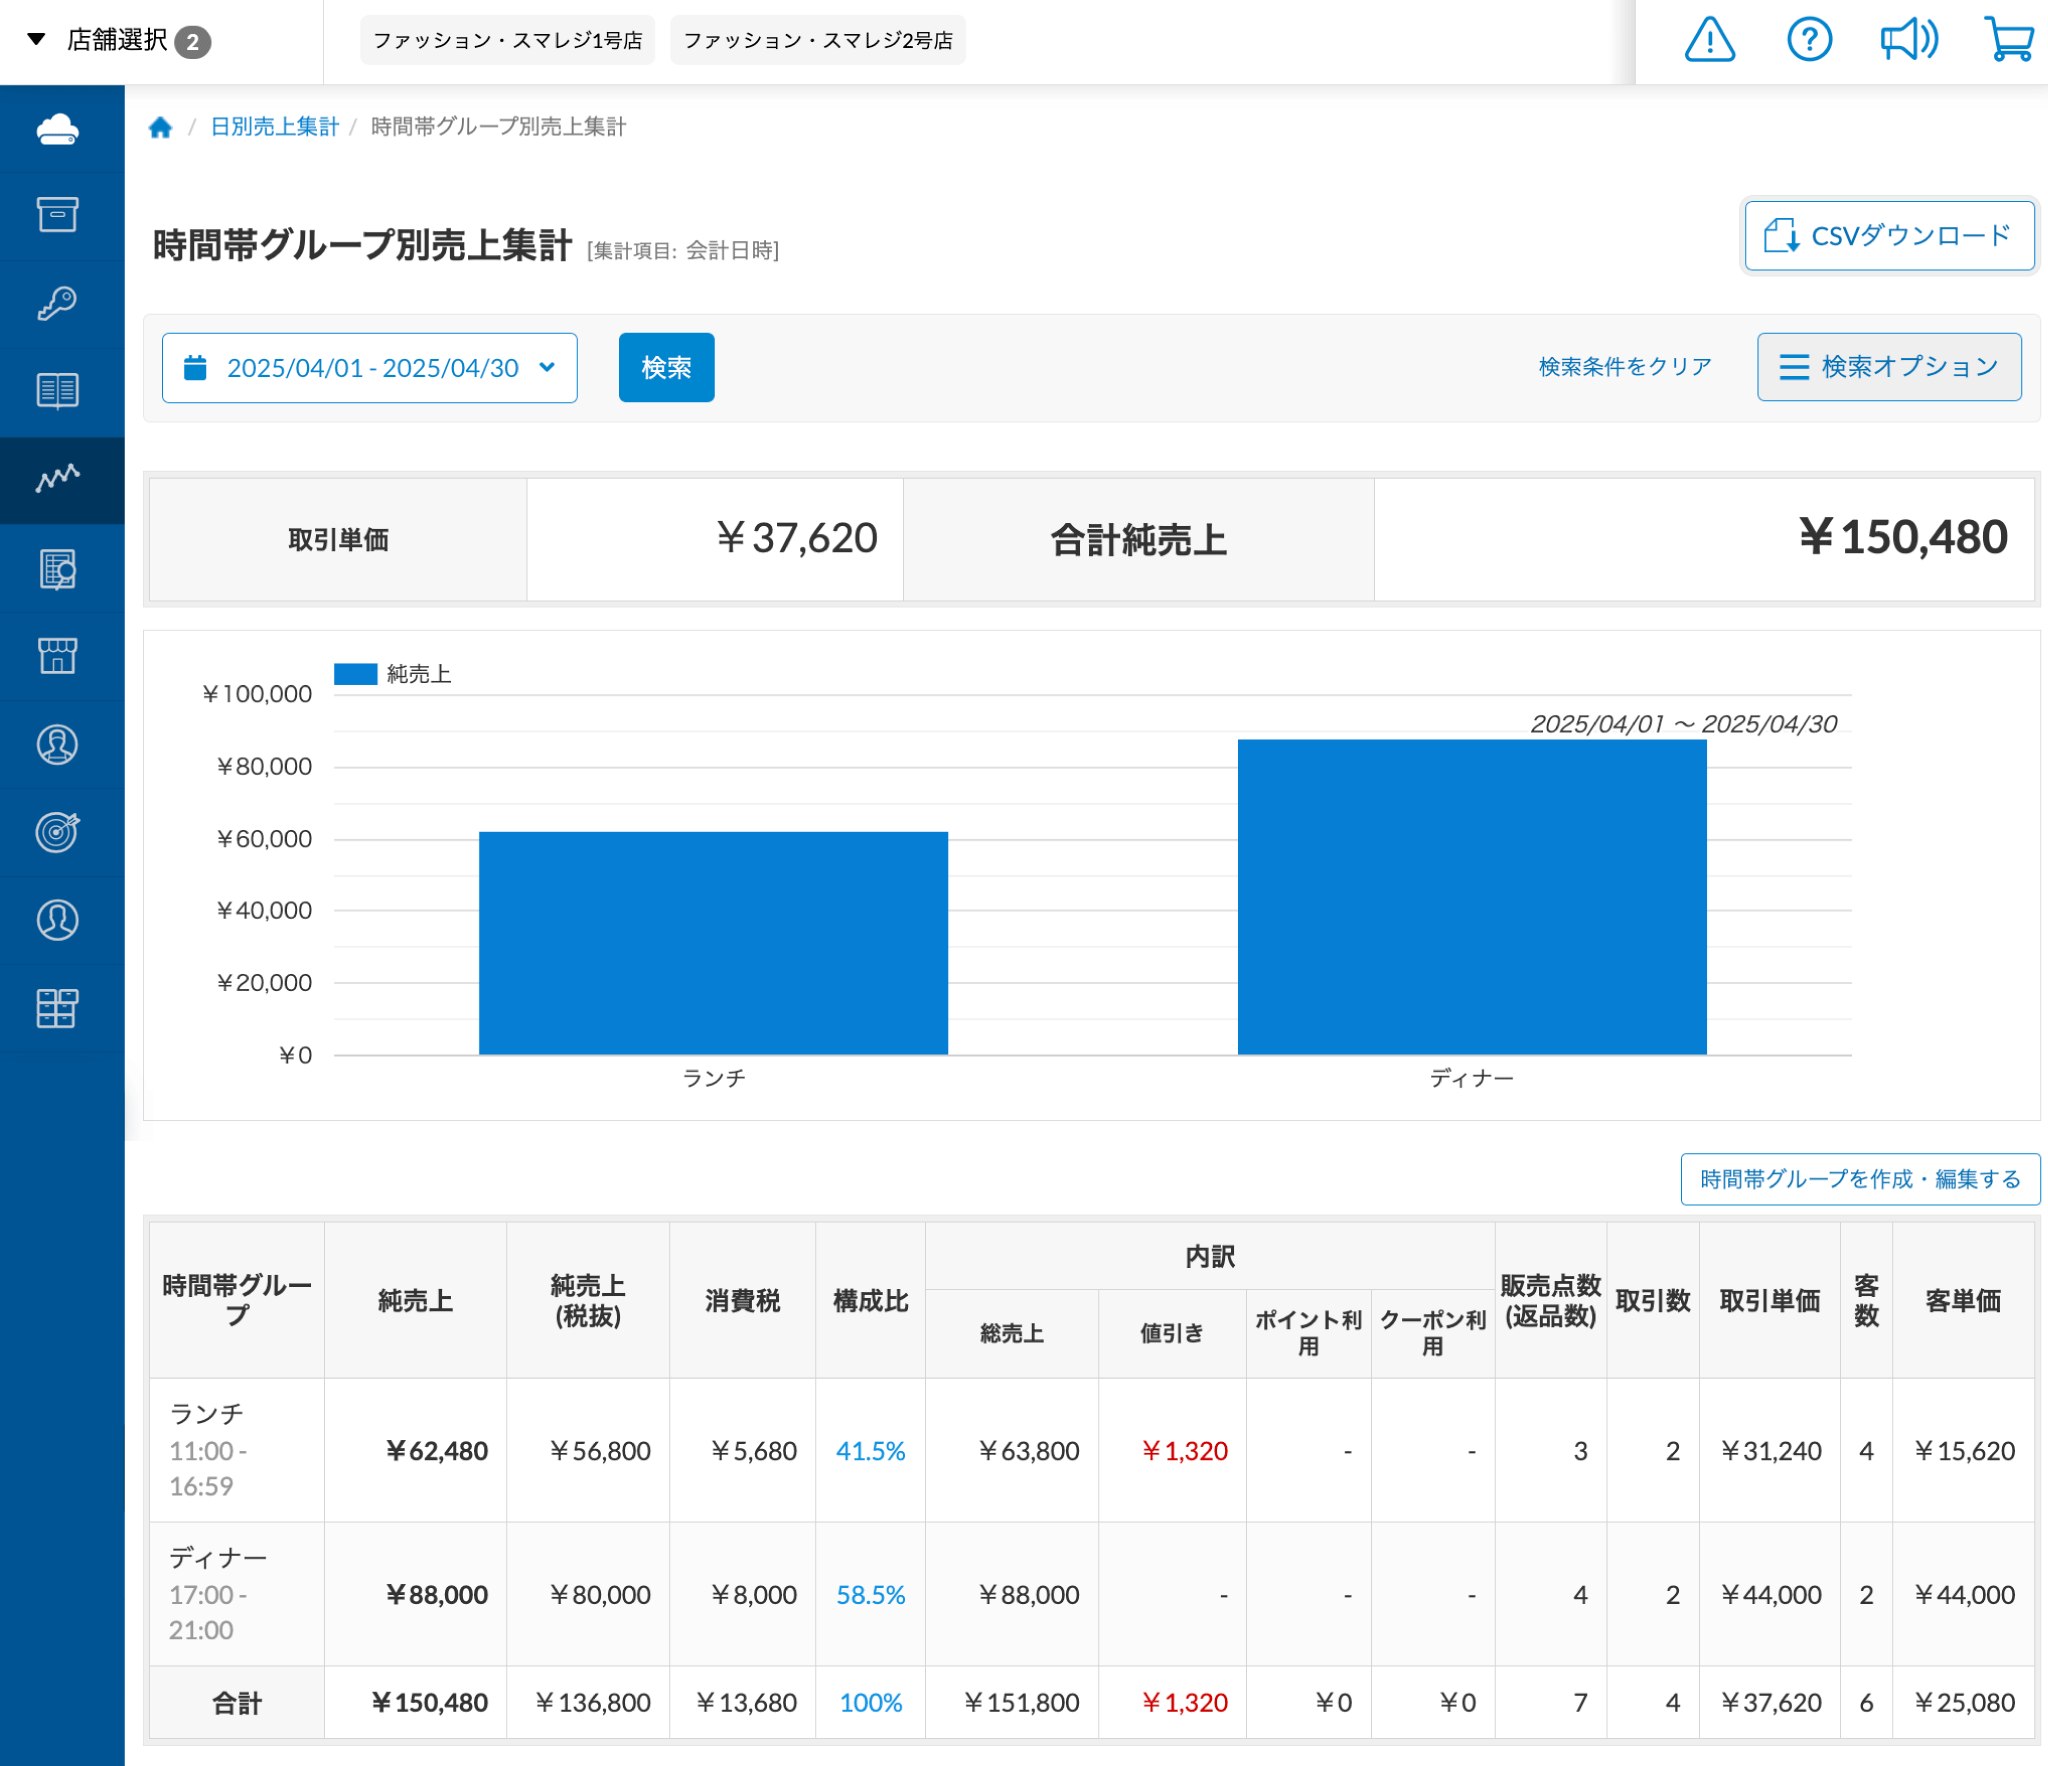Click CSVダウンロード button
Image resolution: width=2048 pixels, height=1766 pixels.
click(x=1889, y=236)
